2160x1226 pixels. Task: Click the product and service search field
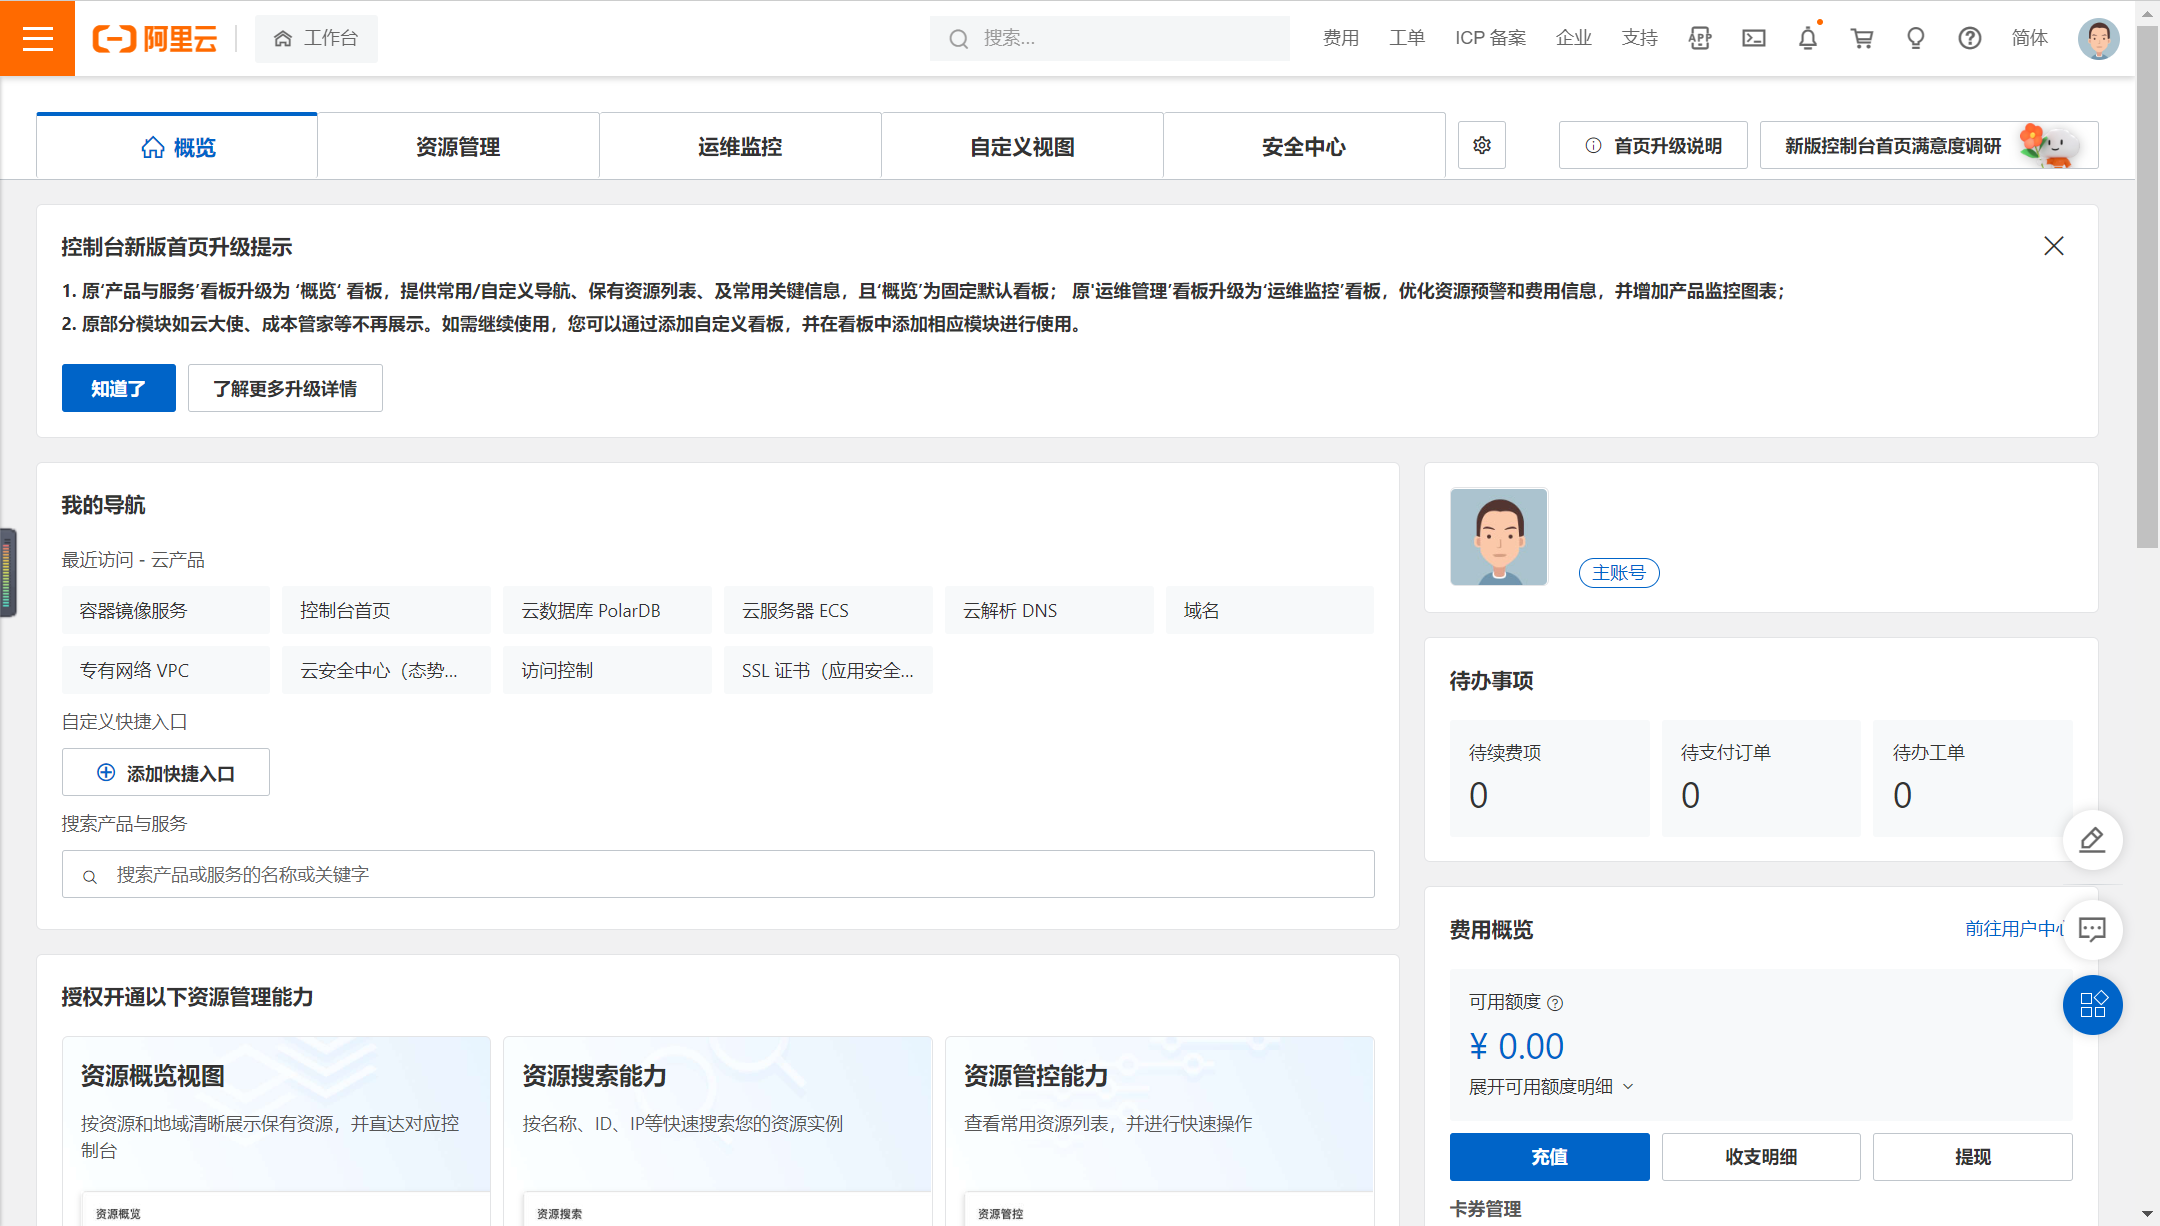tap(718, 874)
